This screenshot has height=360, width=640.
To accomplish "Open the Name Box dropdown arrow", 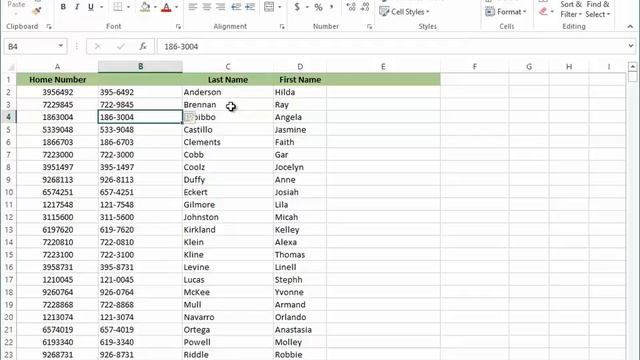I will point(60,46).
